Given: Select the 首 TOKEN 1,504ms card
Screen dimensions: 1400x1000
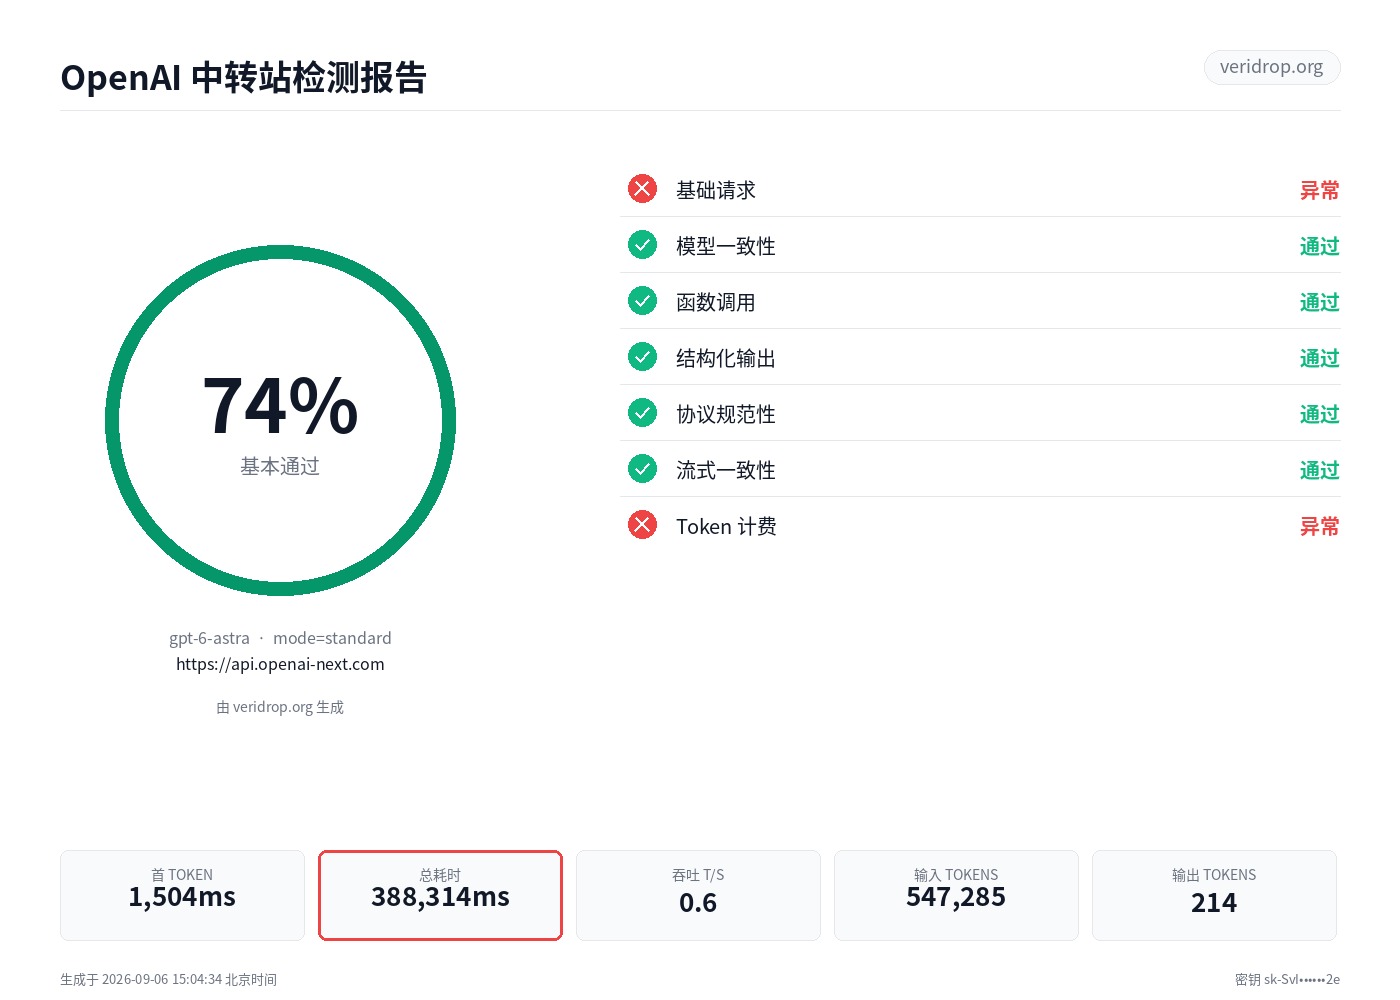Looking at the screenshot, I should click(x=182, y=895).
